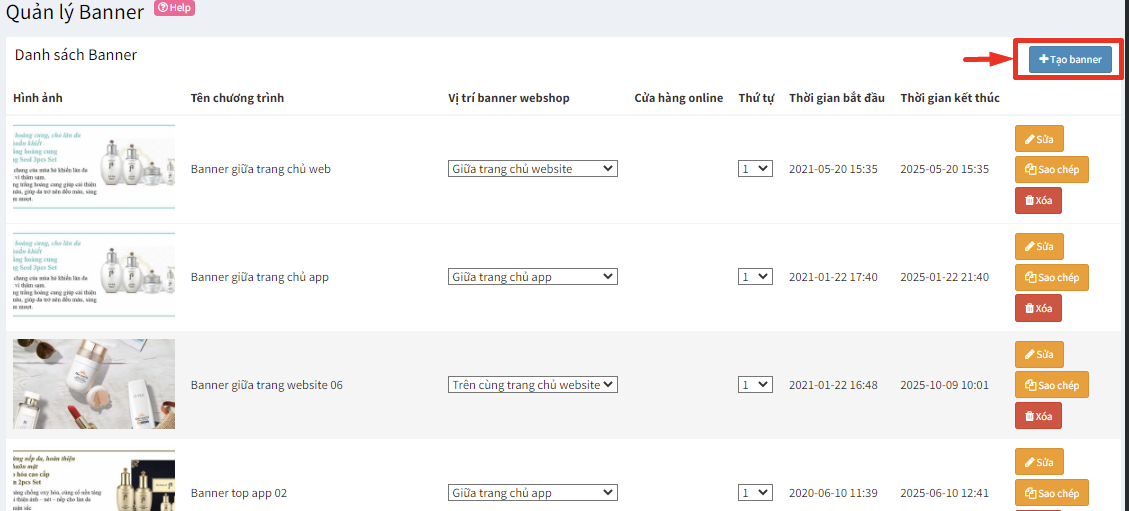
Task: Click Sao chép for Banner giữa trang chủ app
Action: 1051,278
